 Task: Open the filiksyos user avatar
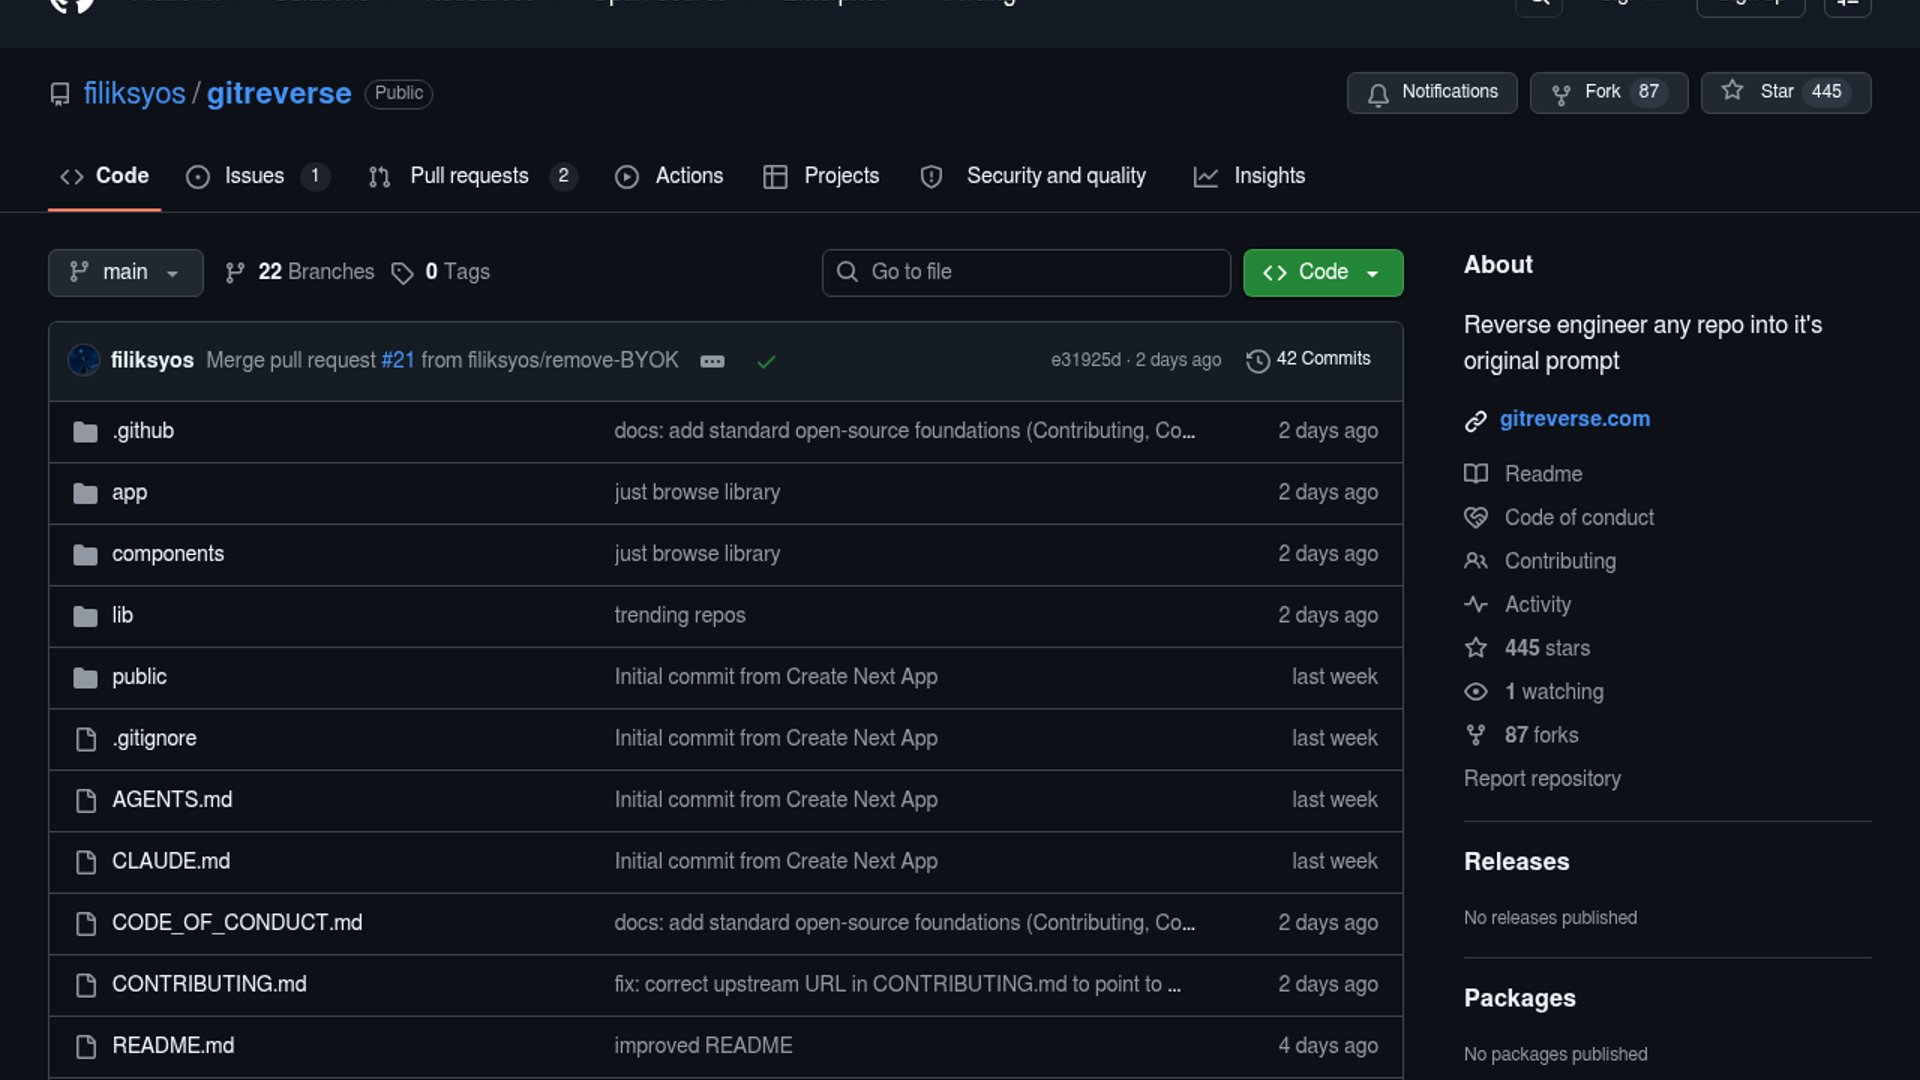84,360
